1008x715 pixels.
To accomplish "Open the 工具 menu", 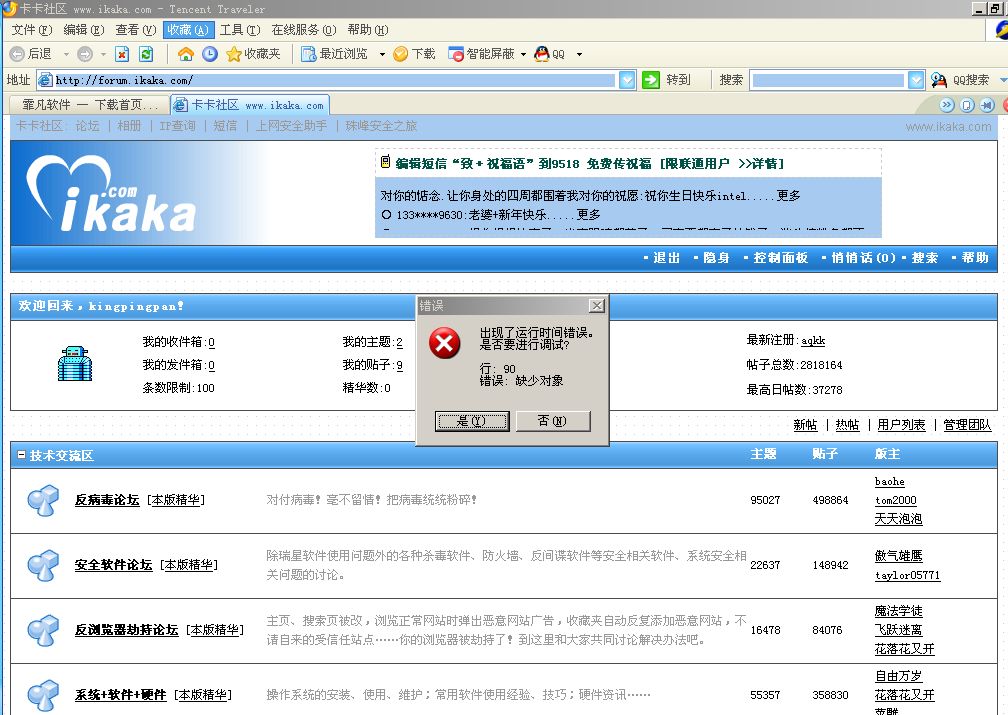I will click(239, 30).
